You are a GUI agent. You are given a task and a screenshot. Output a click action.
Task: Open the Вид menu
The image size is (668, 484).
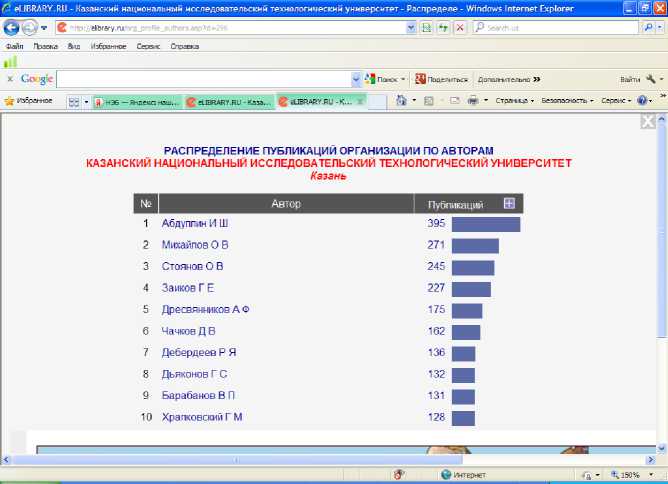point(74,46)
